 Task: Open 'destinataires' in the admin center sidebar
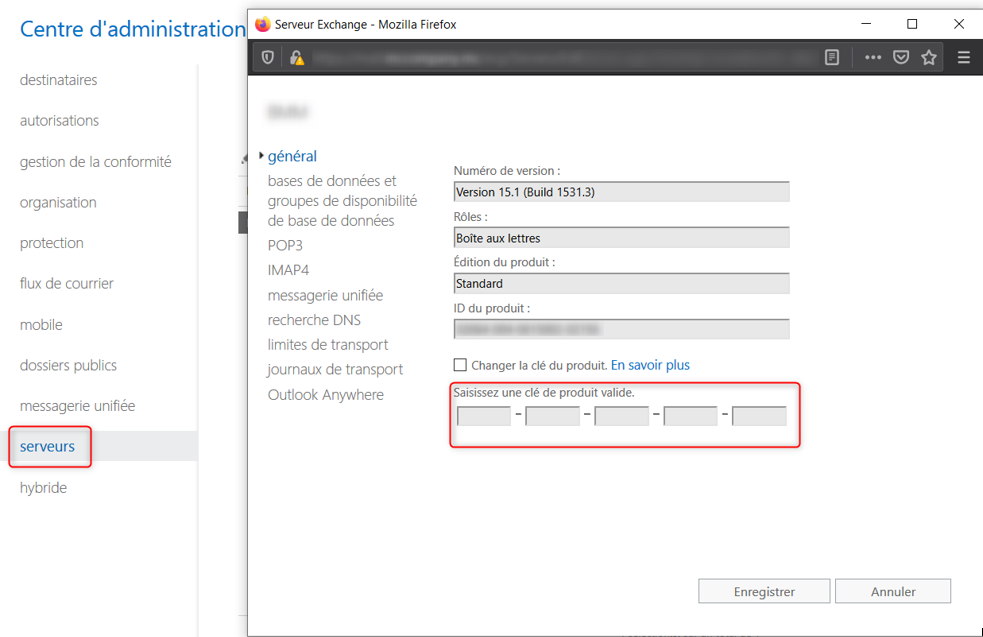58,80
